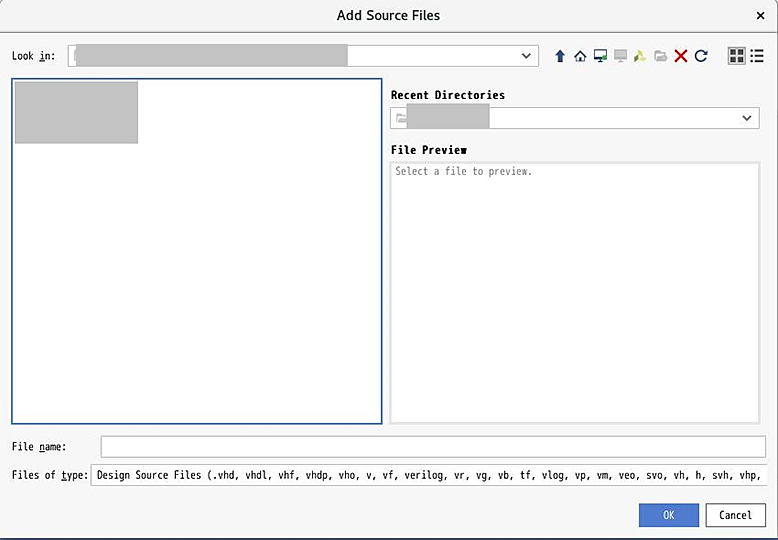Go to the Vivado project directory icon

coord(640,56)
